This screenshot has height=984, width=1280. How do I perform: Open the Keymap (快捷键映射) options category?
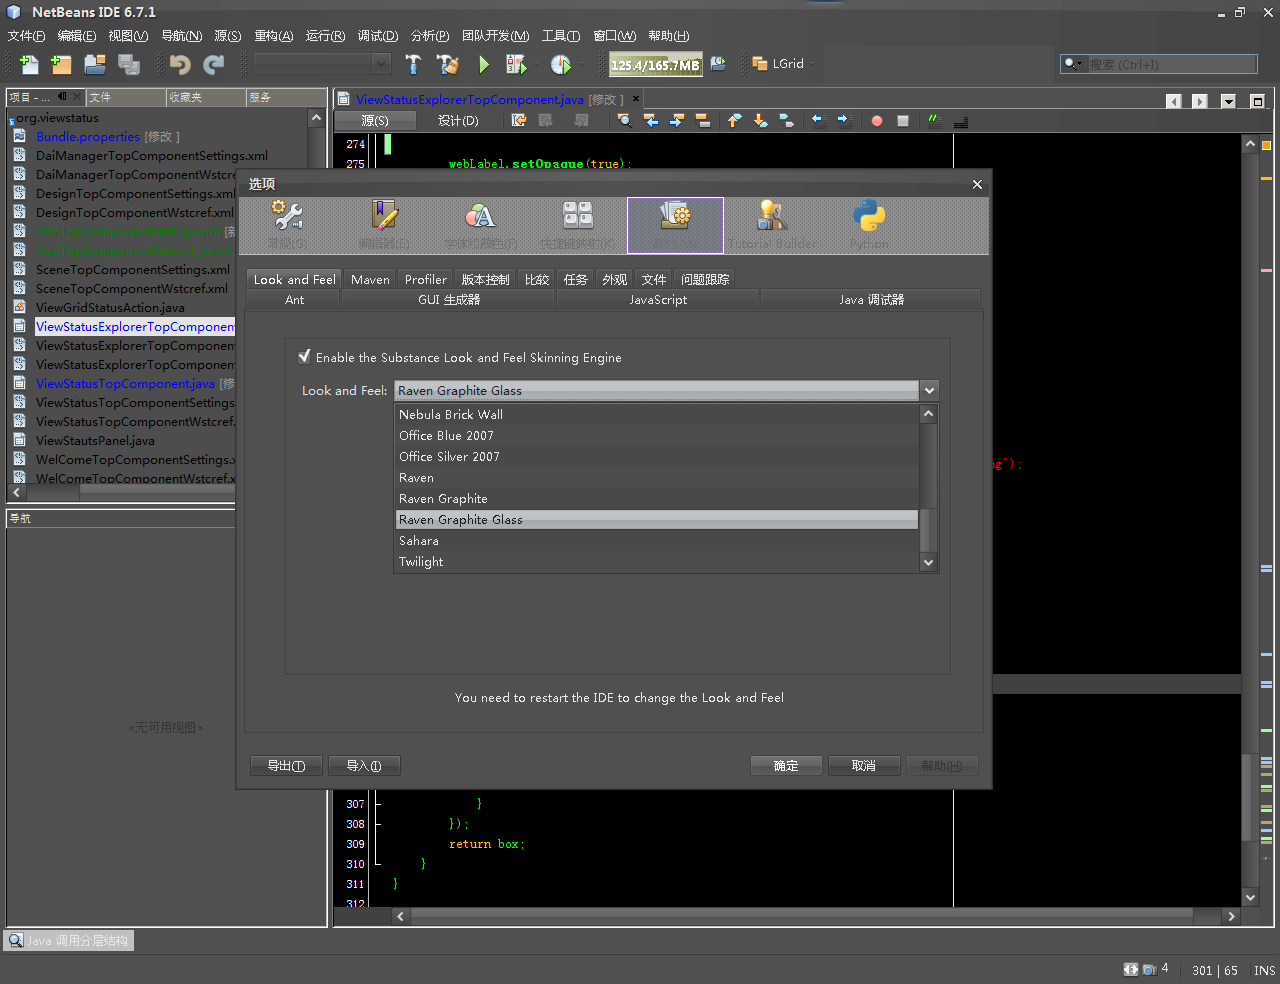(x=578, y=224)
